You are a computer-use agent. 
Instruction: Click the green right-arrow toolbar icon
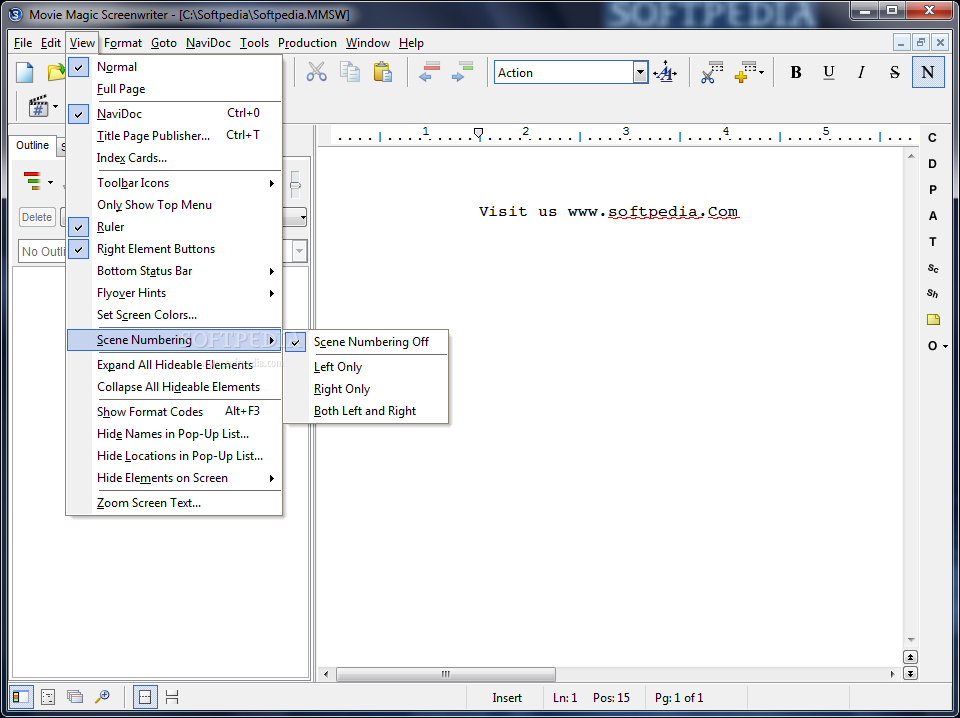pyautogui.click(x=462, y=72)
